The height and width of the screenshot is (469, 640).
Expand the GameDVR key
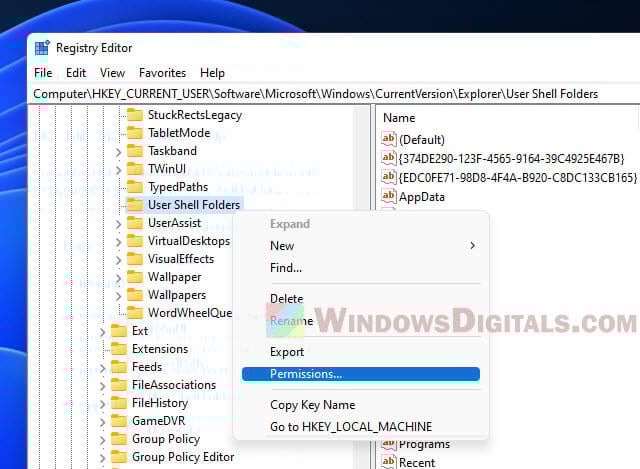[x=102, y=422]
